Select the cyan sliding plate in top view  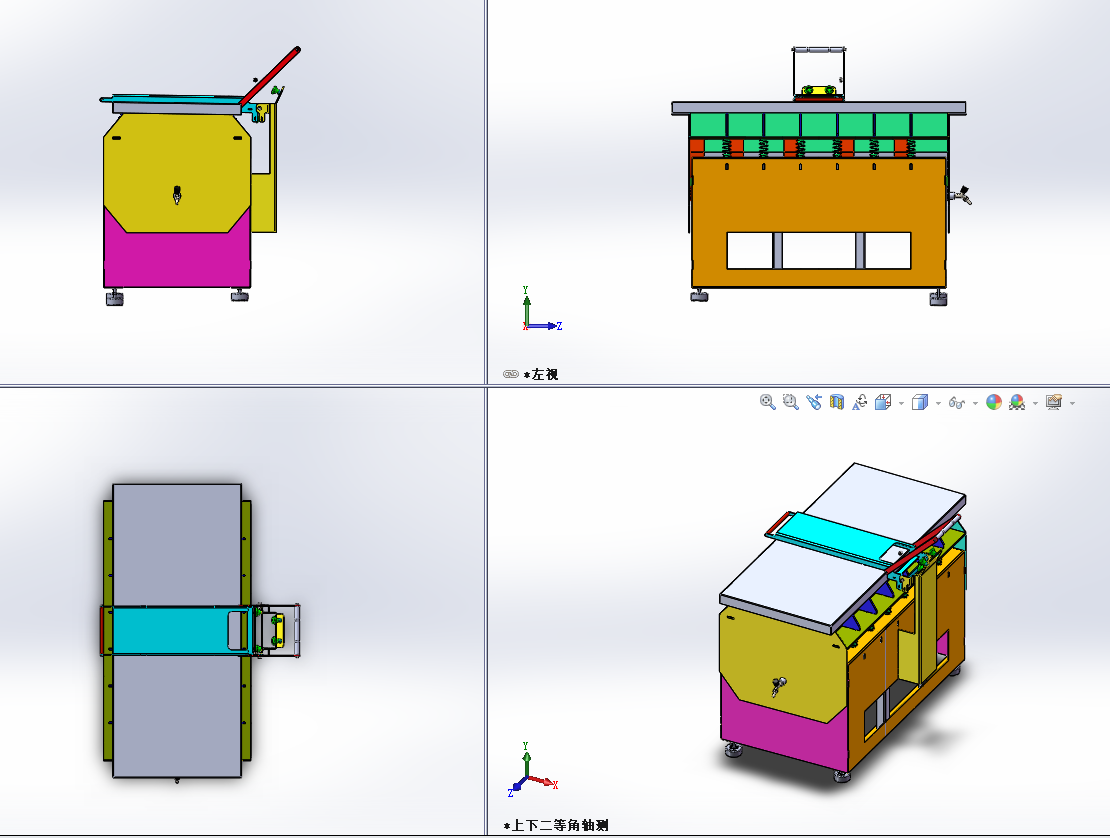click(x=170, y=630)
